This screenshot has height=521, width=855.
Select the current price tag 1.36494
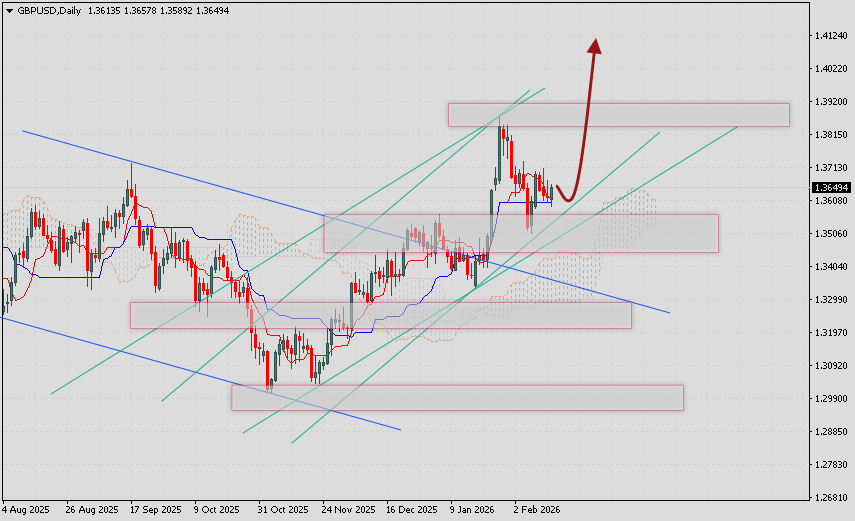pos(831,187)
